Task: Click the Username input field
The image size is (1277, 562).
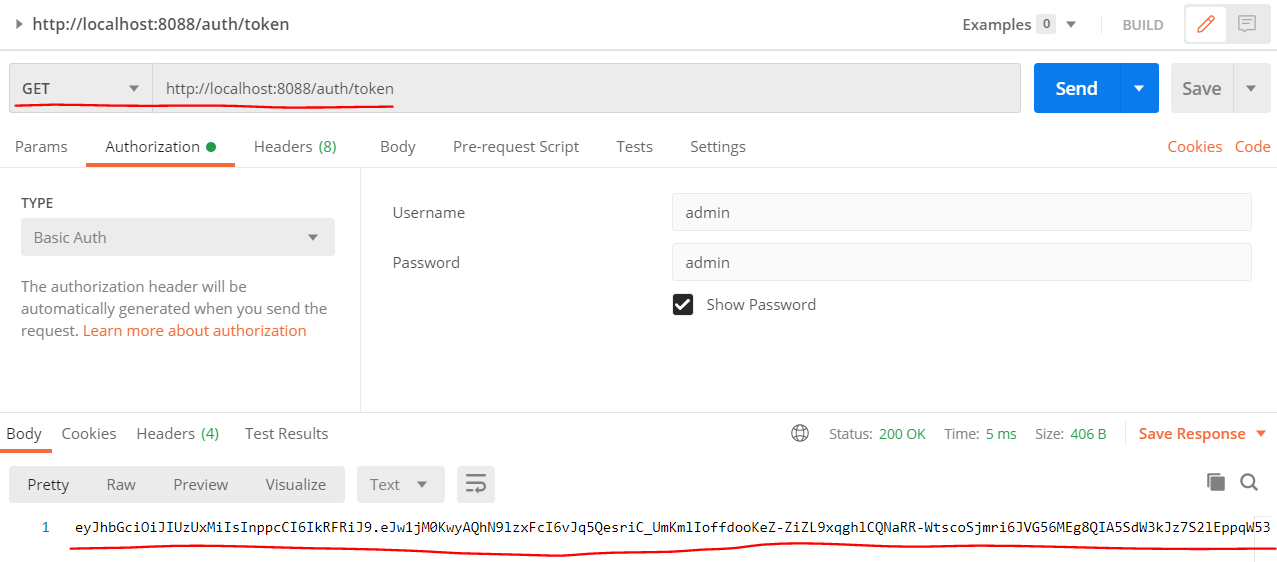Action: pyautogui.click(x=961, y=212)
